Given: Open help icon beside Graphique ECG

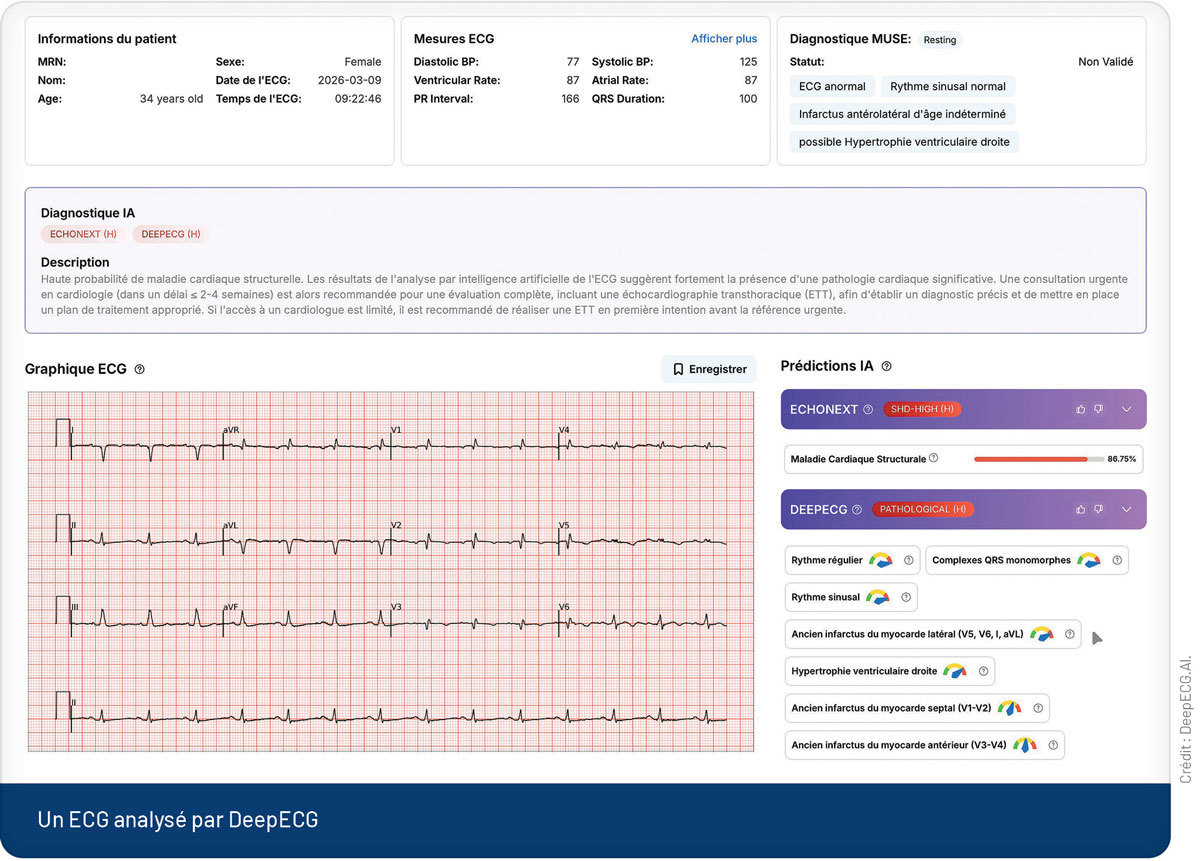Looking at the screenshot, I should (x=139, y=369).
